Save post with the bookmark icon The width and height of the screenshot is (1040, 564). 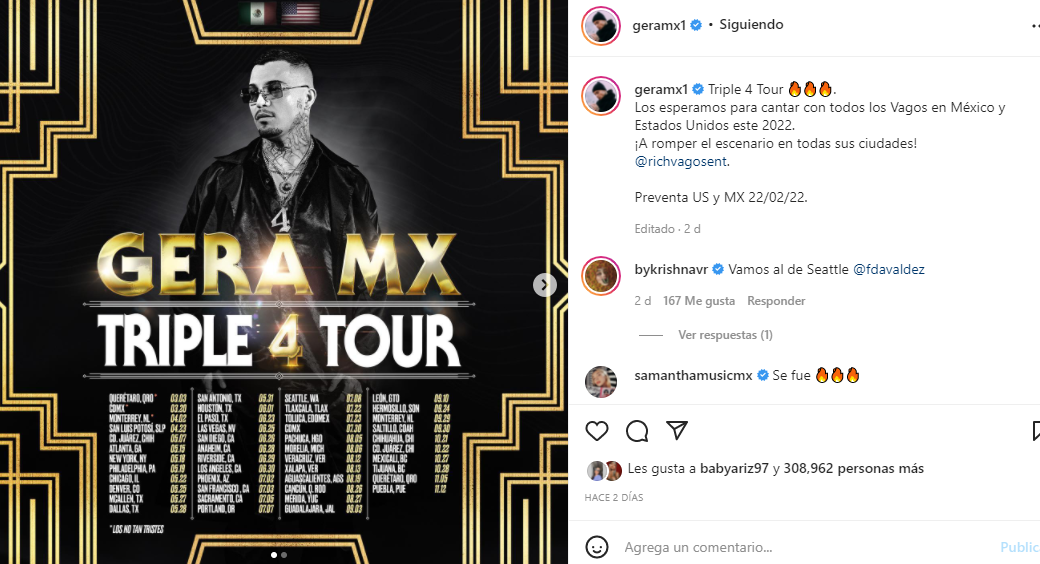coord(1036,431)
